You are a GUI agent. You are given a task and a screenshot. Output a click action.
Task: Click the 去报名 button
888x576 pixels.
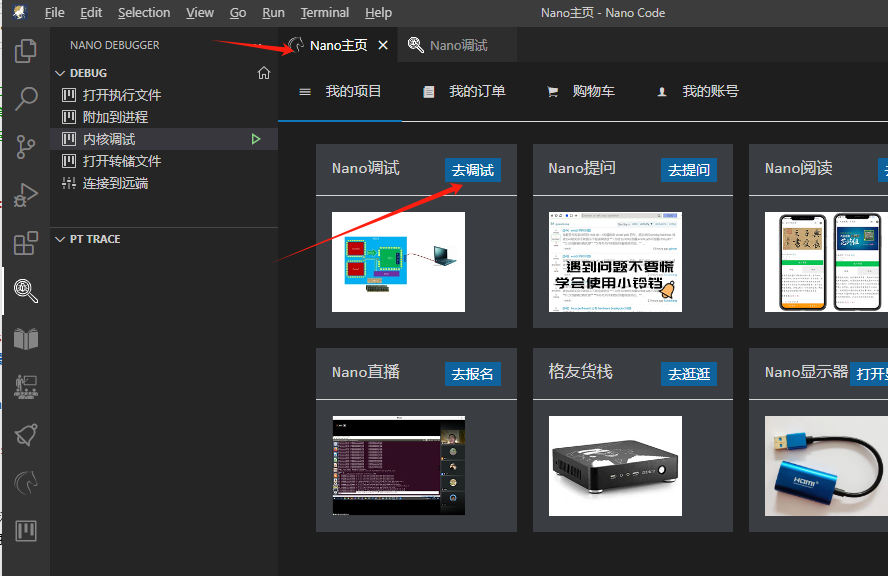click(472, 374)
